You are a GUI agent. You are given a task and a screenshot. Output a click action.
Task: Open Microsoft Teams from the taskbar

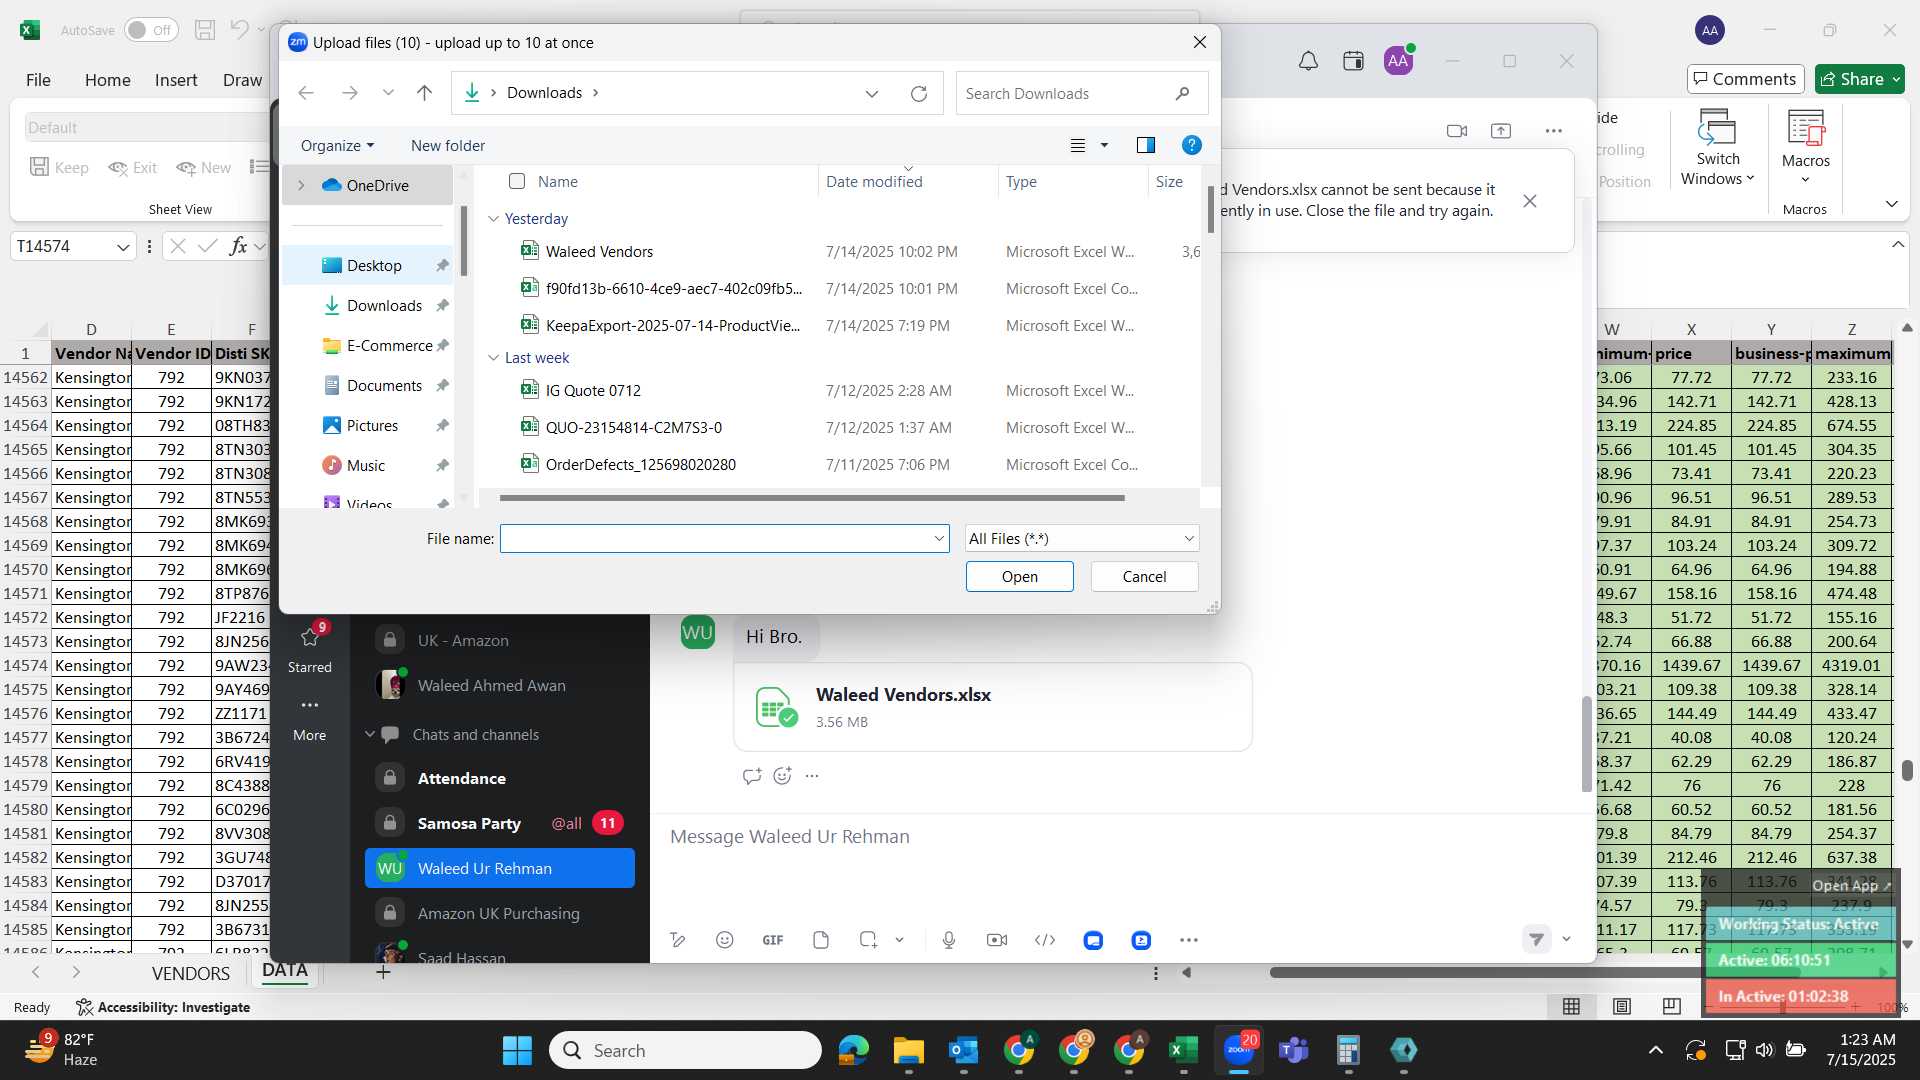pos(1294,1050)
